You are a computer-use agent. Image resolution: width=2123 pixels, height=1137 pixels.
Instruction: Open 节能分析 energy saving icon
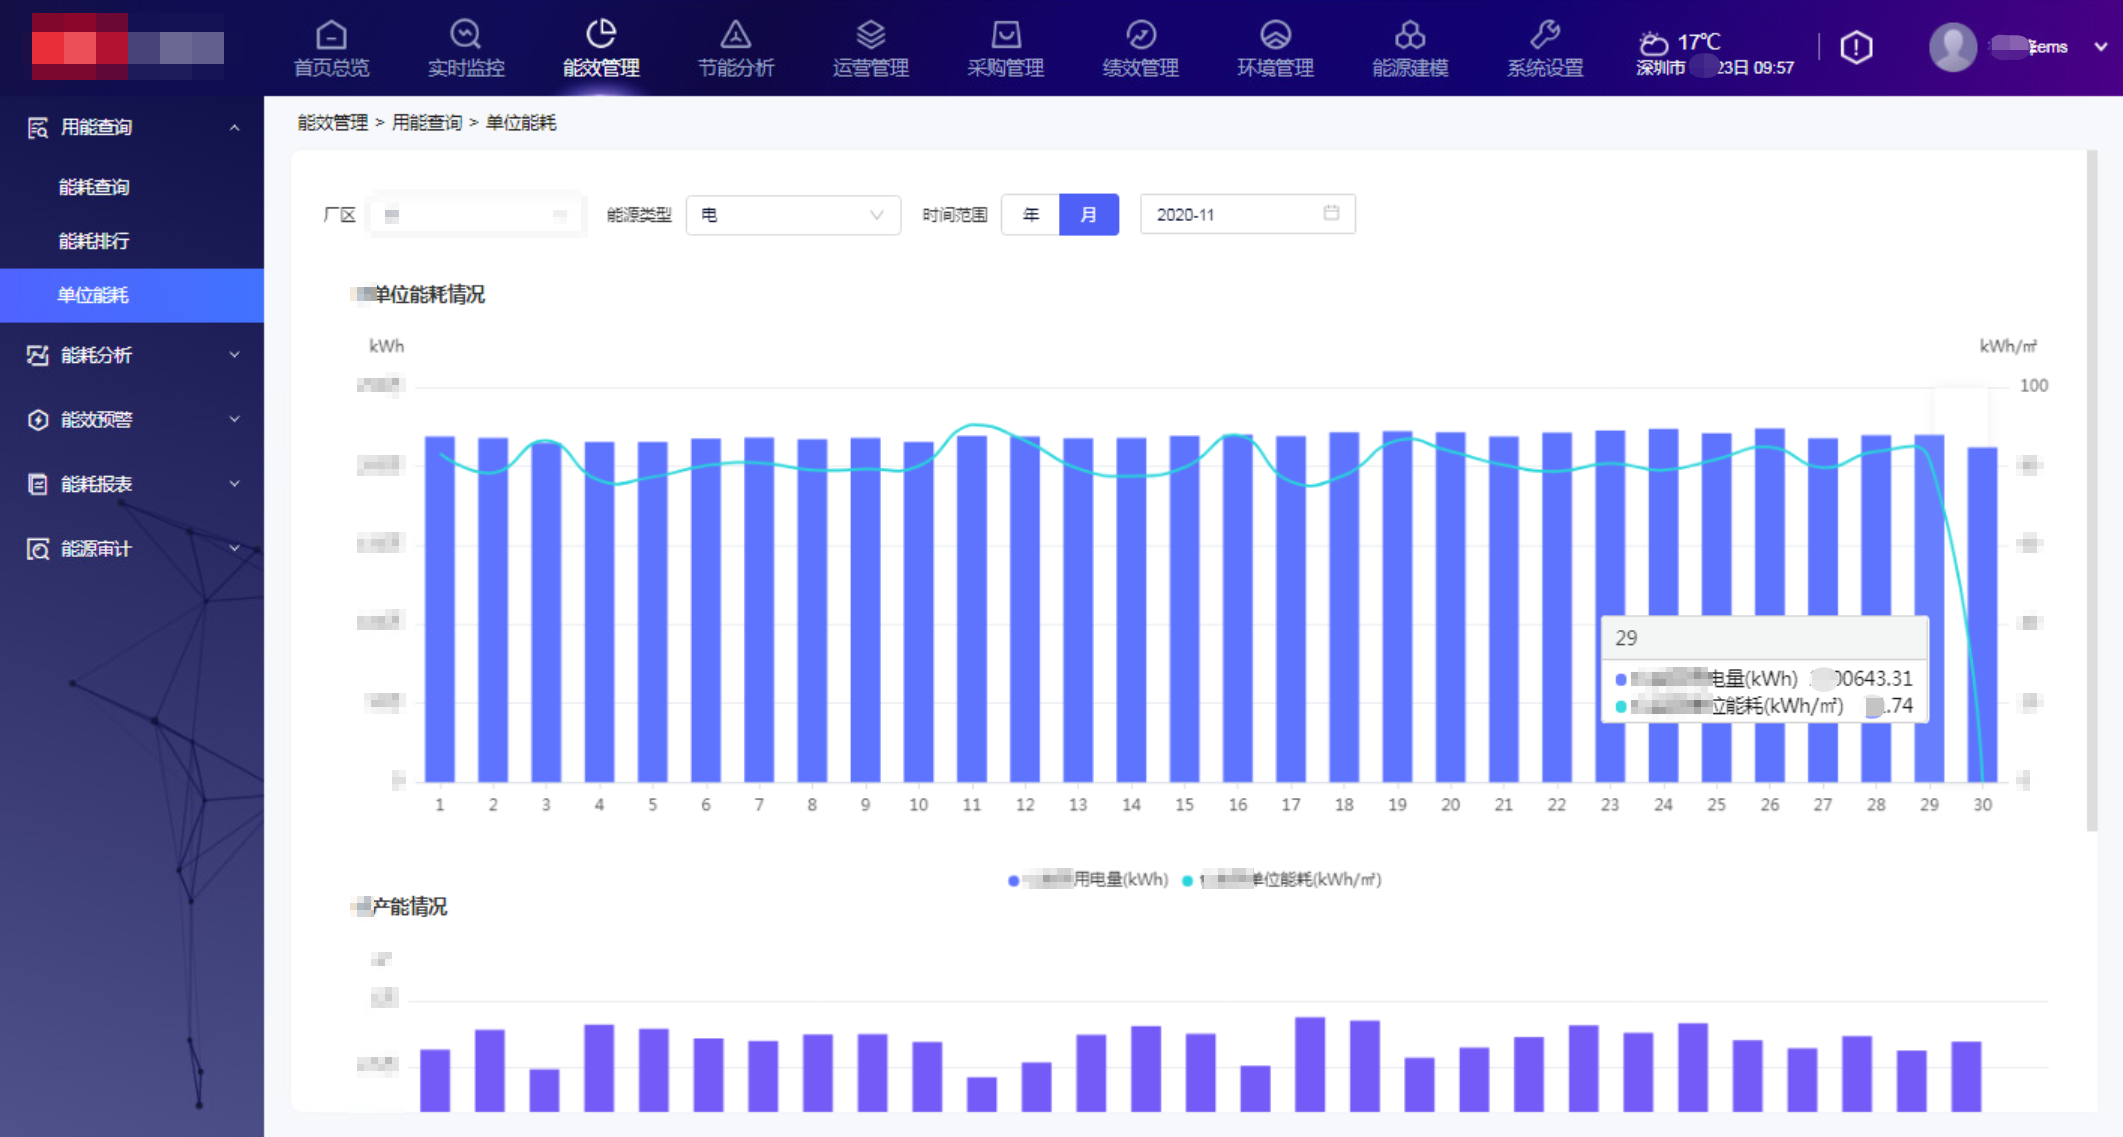click(735, 36)
